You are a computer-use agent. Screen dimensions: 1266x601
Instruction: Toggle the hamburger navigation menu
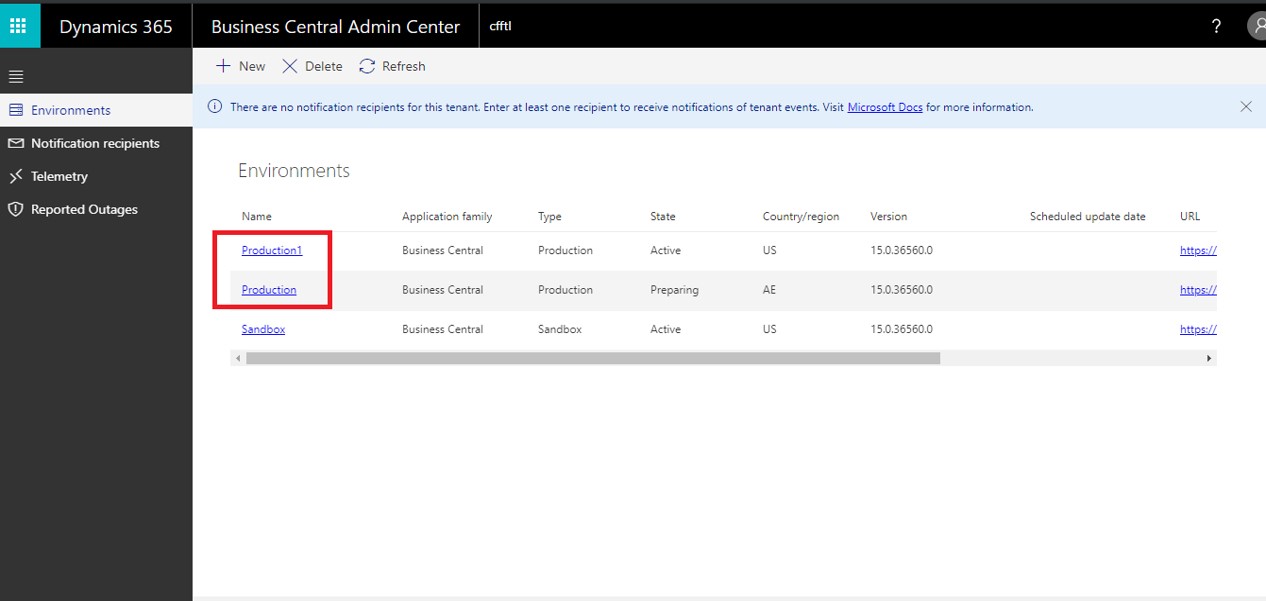pyautogui.click(x=16, y=77)
